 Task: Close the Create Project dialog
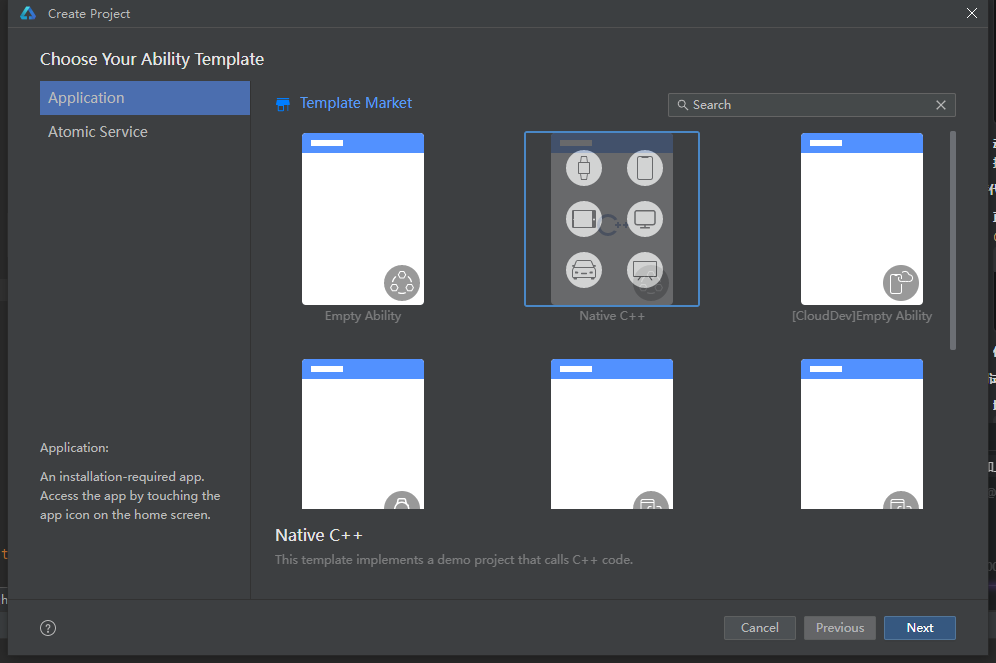(x=972, y=13)
